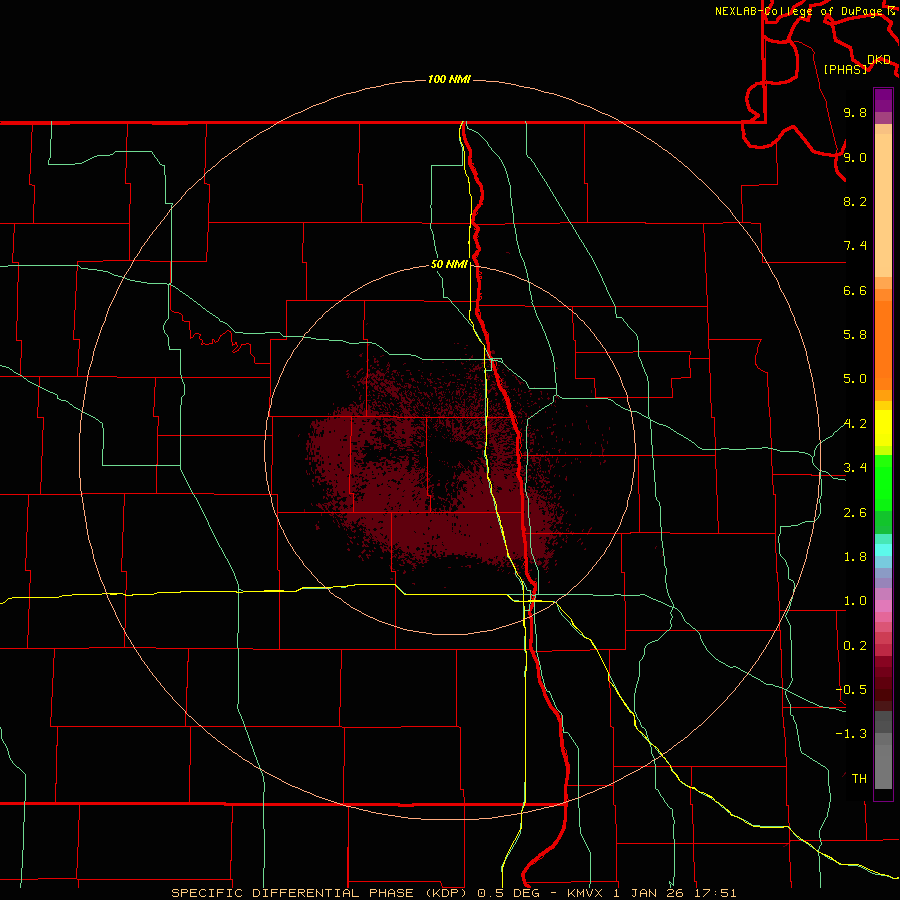Pick the yellow band on the color bar
Viewport: 900px width, 900px height.
click(x=883, y=428)
